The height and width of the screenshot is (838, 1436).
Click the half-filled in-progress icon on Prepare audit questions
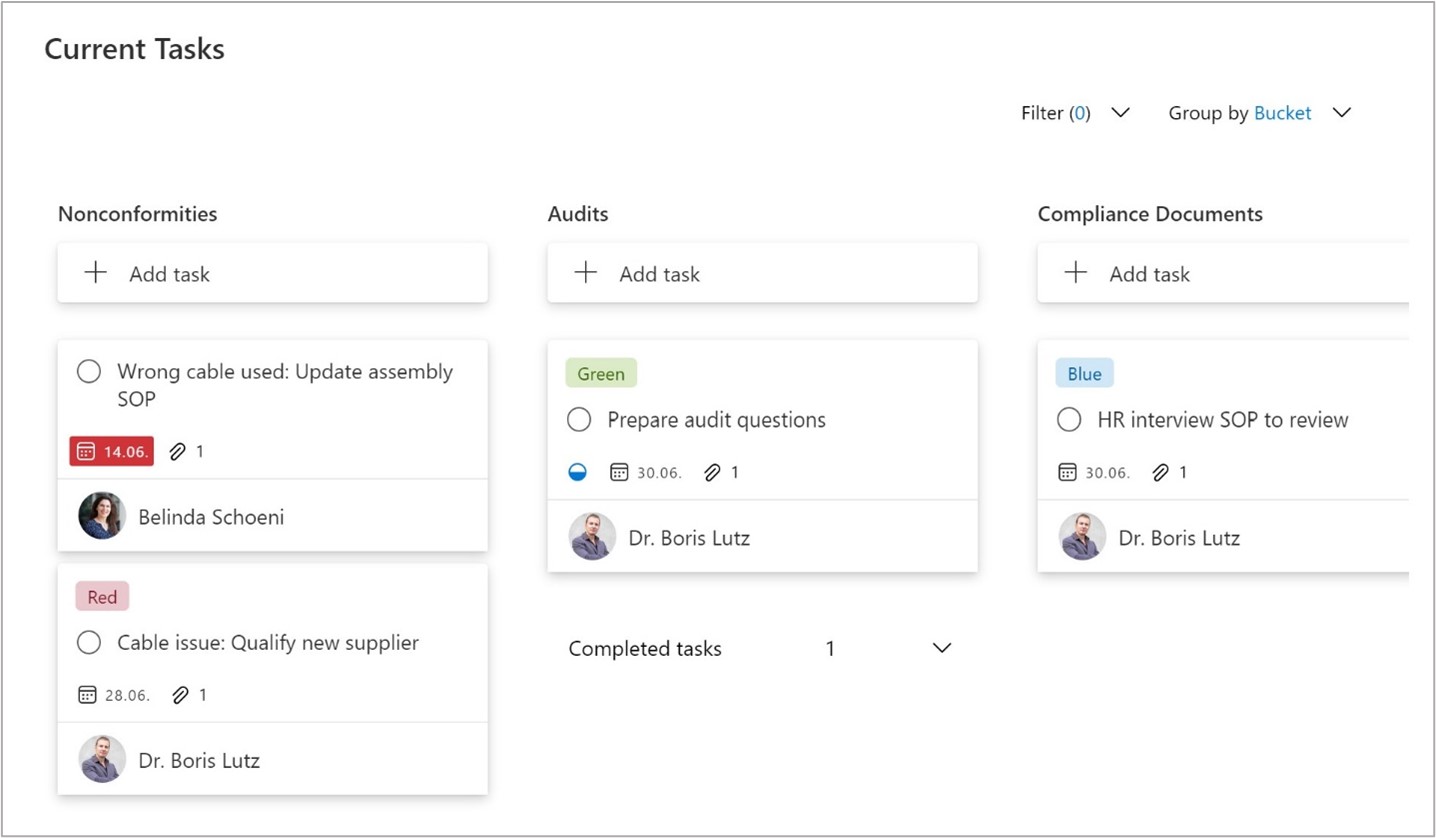click(577, 472)
